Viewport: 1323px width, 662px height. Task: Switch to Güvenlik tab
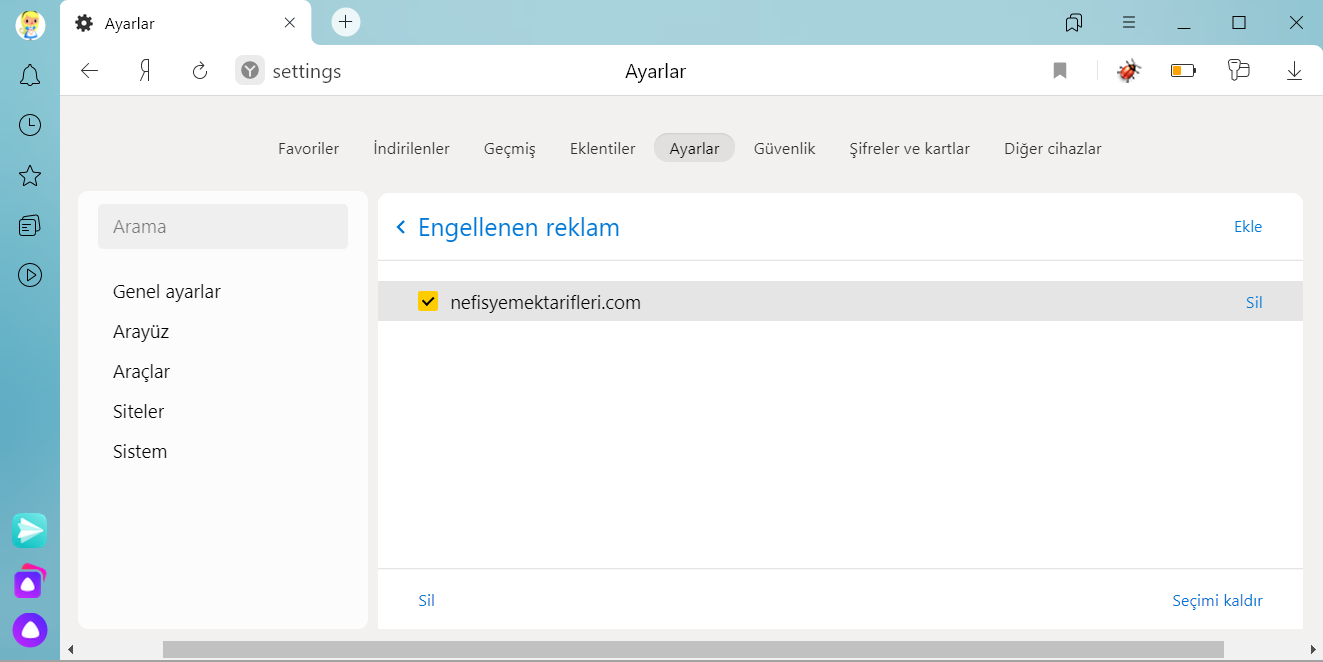[784, 148]
